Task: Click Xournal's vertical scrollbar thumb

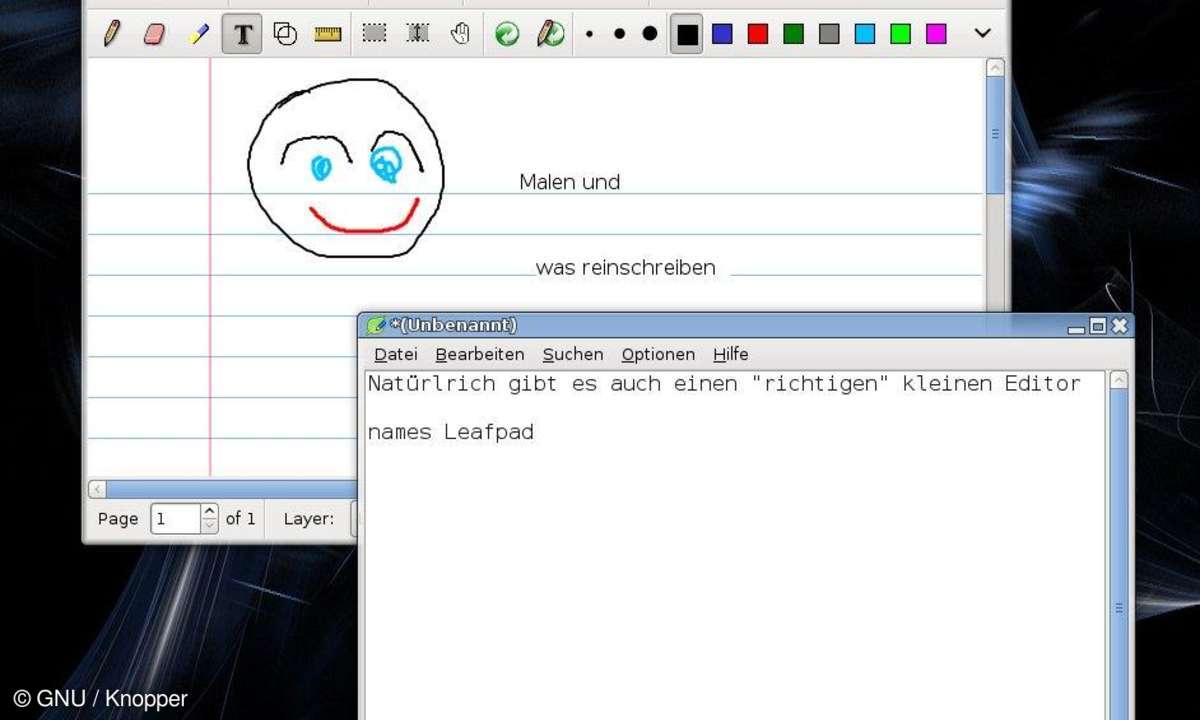Action: click(995, 135)
